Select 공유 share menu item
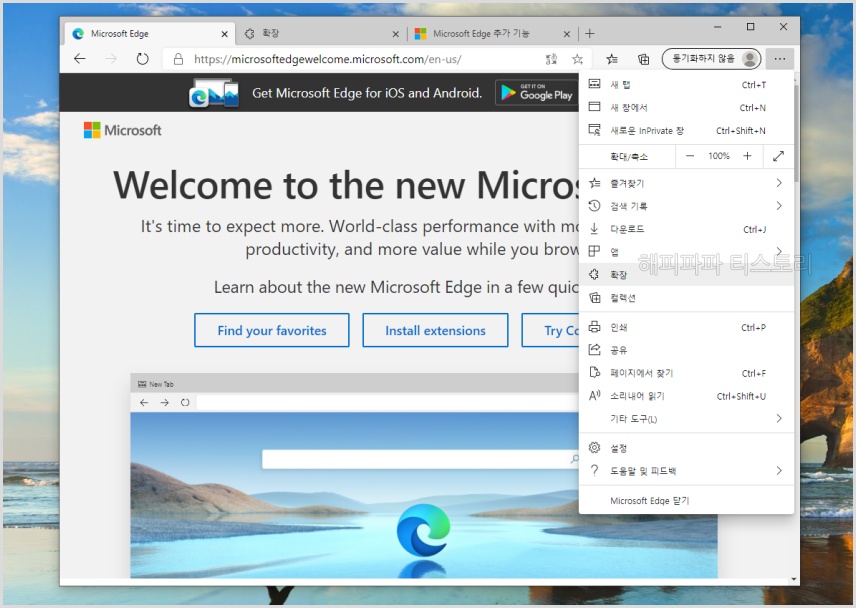This screenshot has width=856, height=608. pos(686,350)
